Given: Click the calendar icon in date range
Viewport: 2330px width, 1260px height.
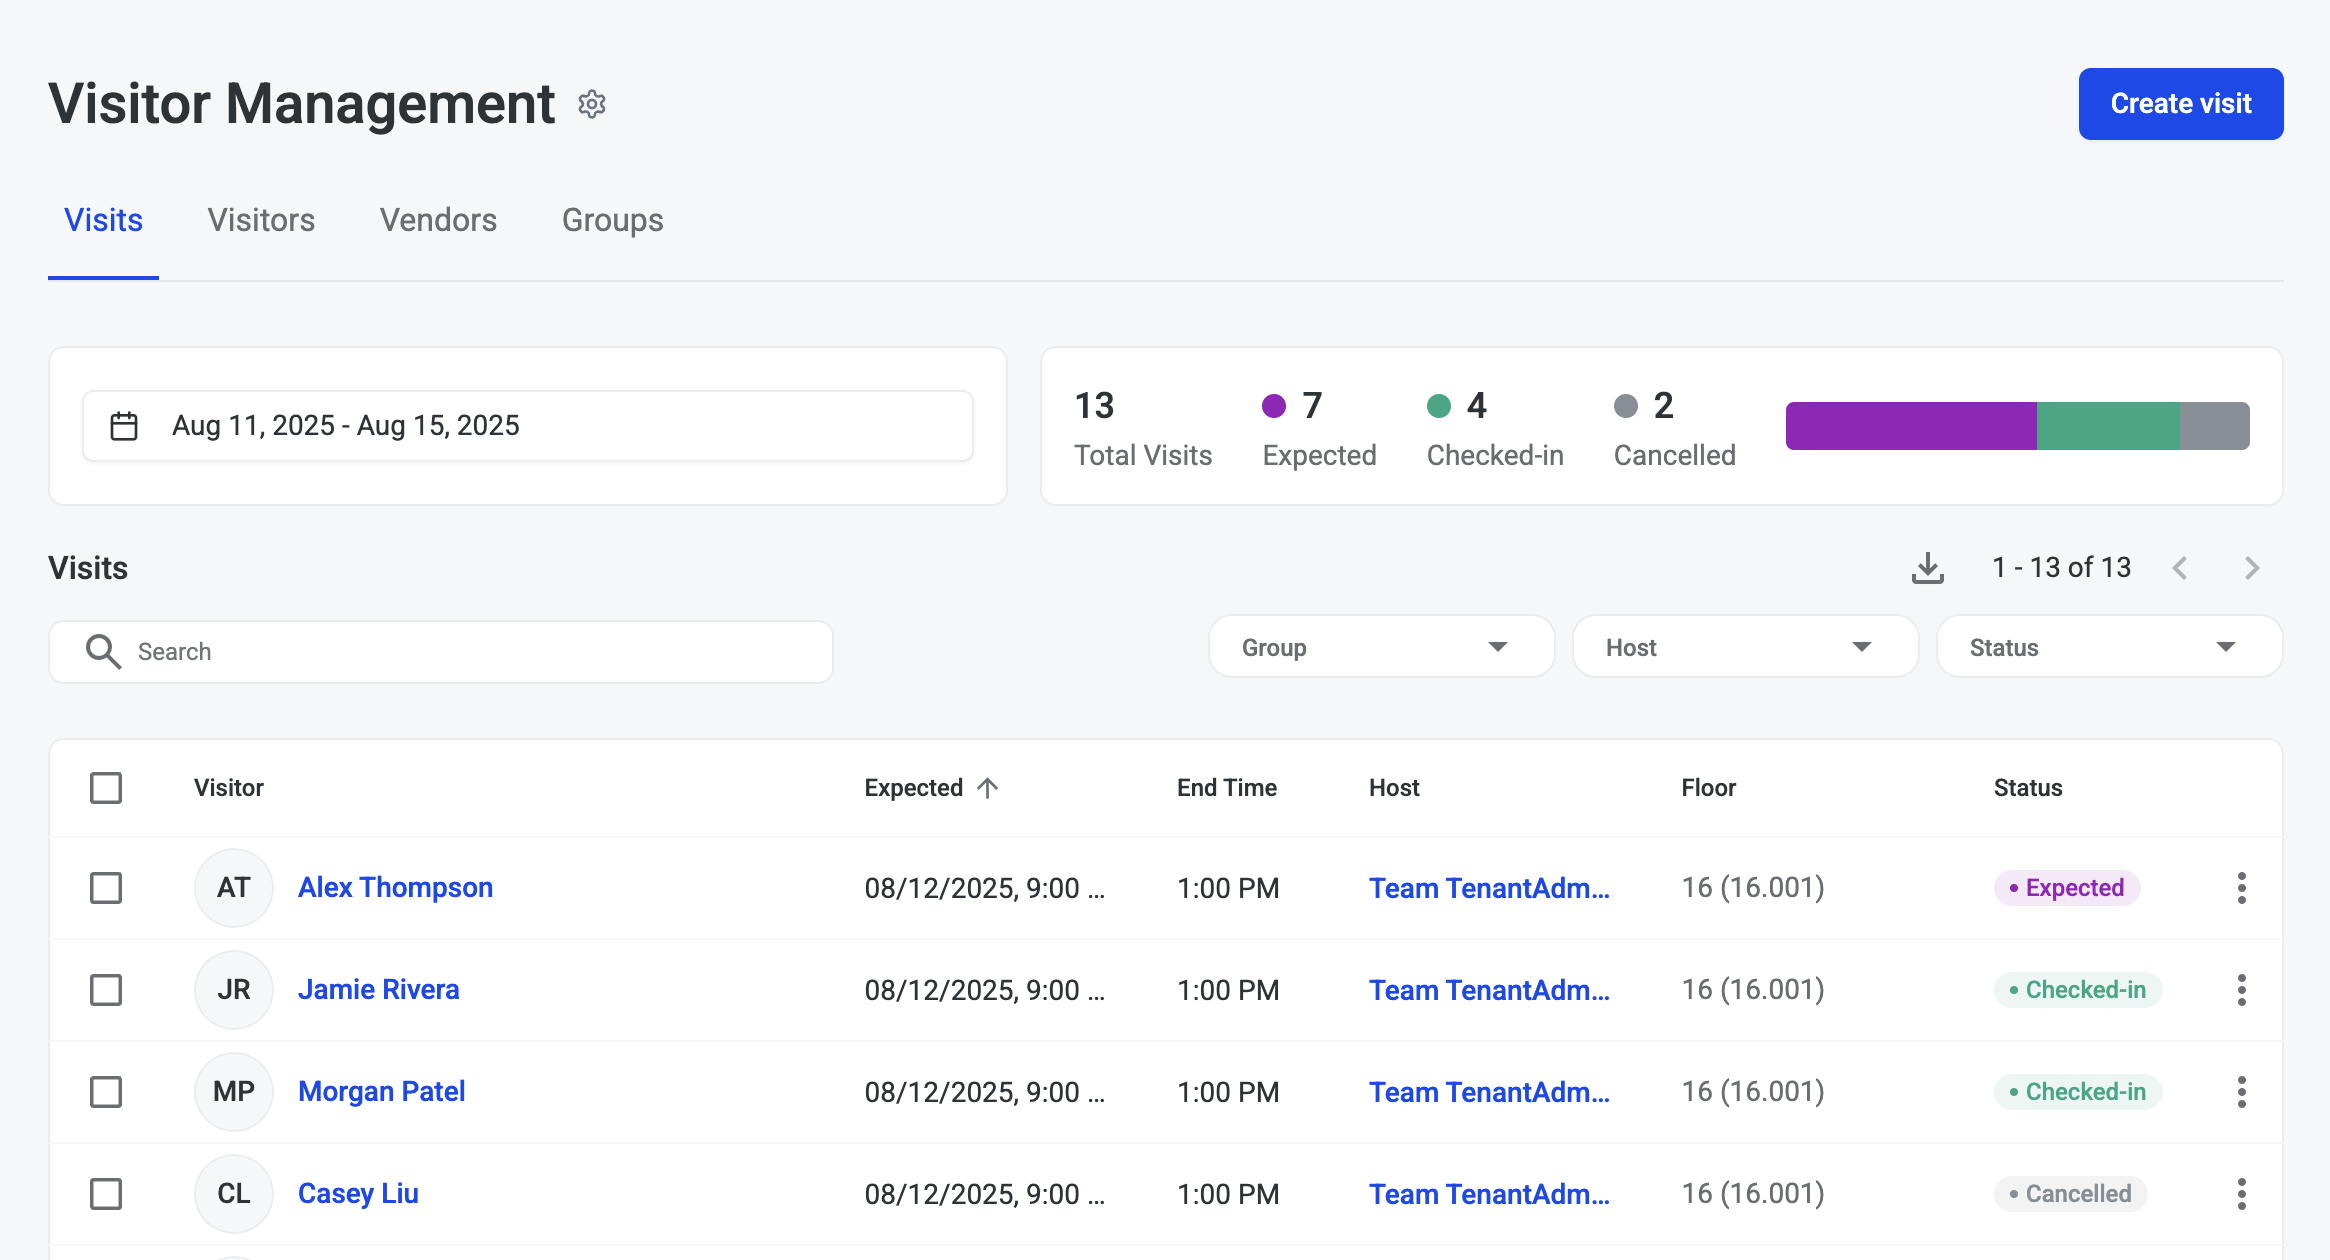Looking at the screenshot, I should click(x=124, y=426).
